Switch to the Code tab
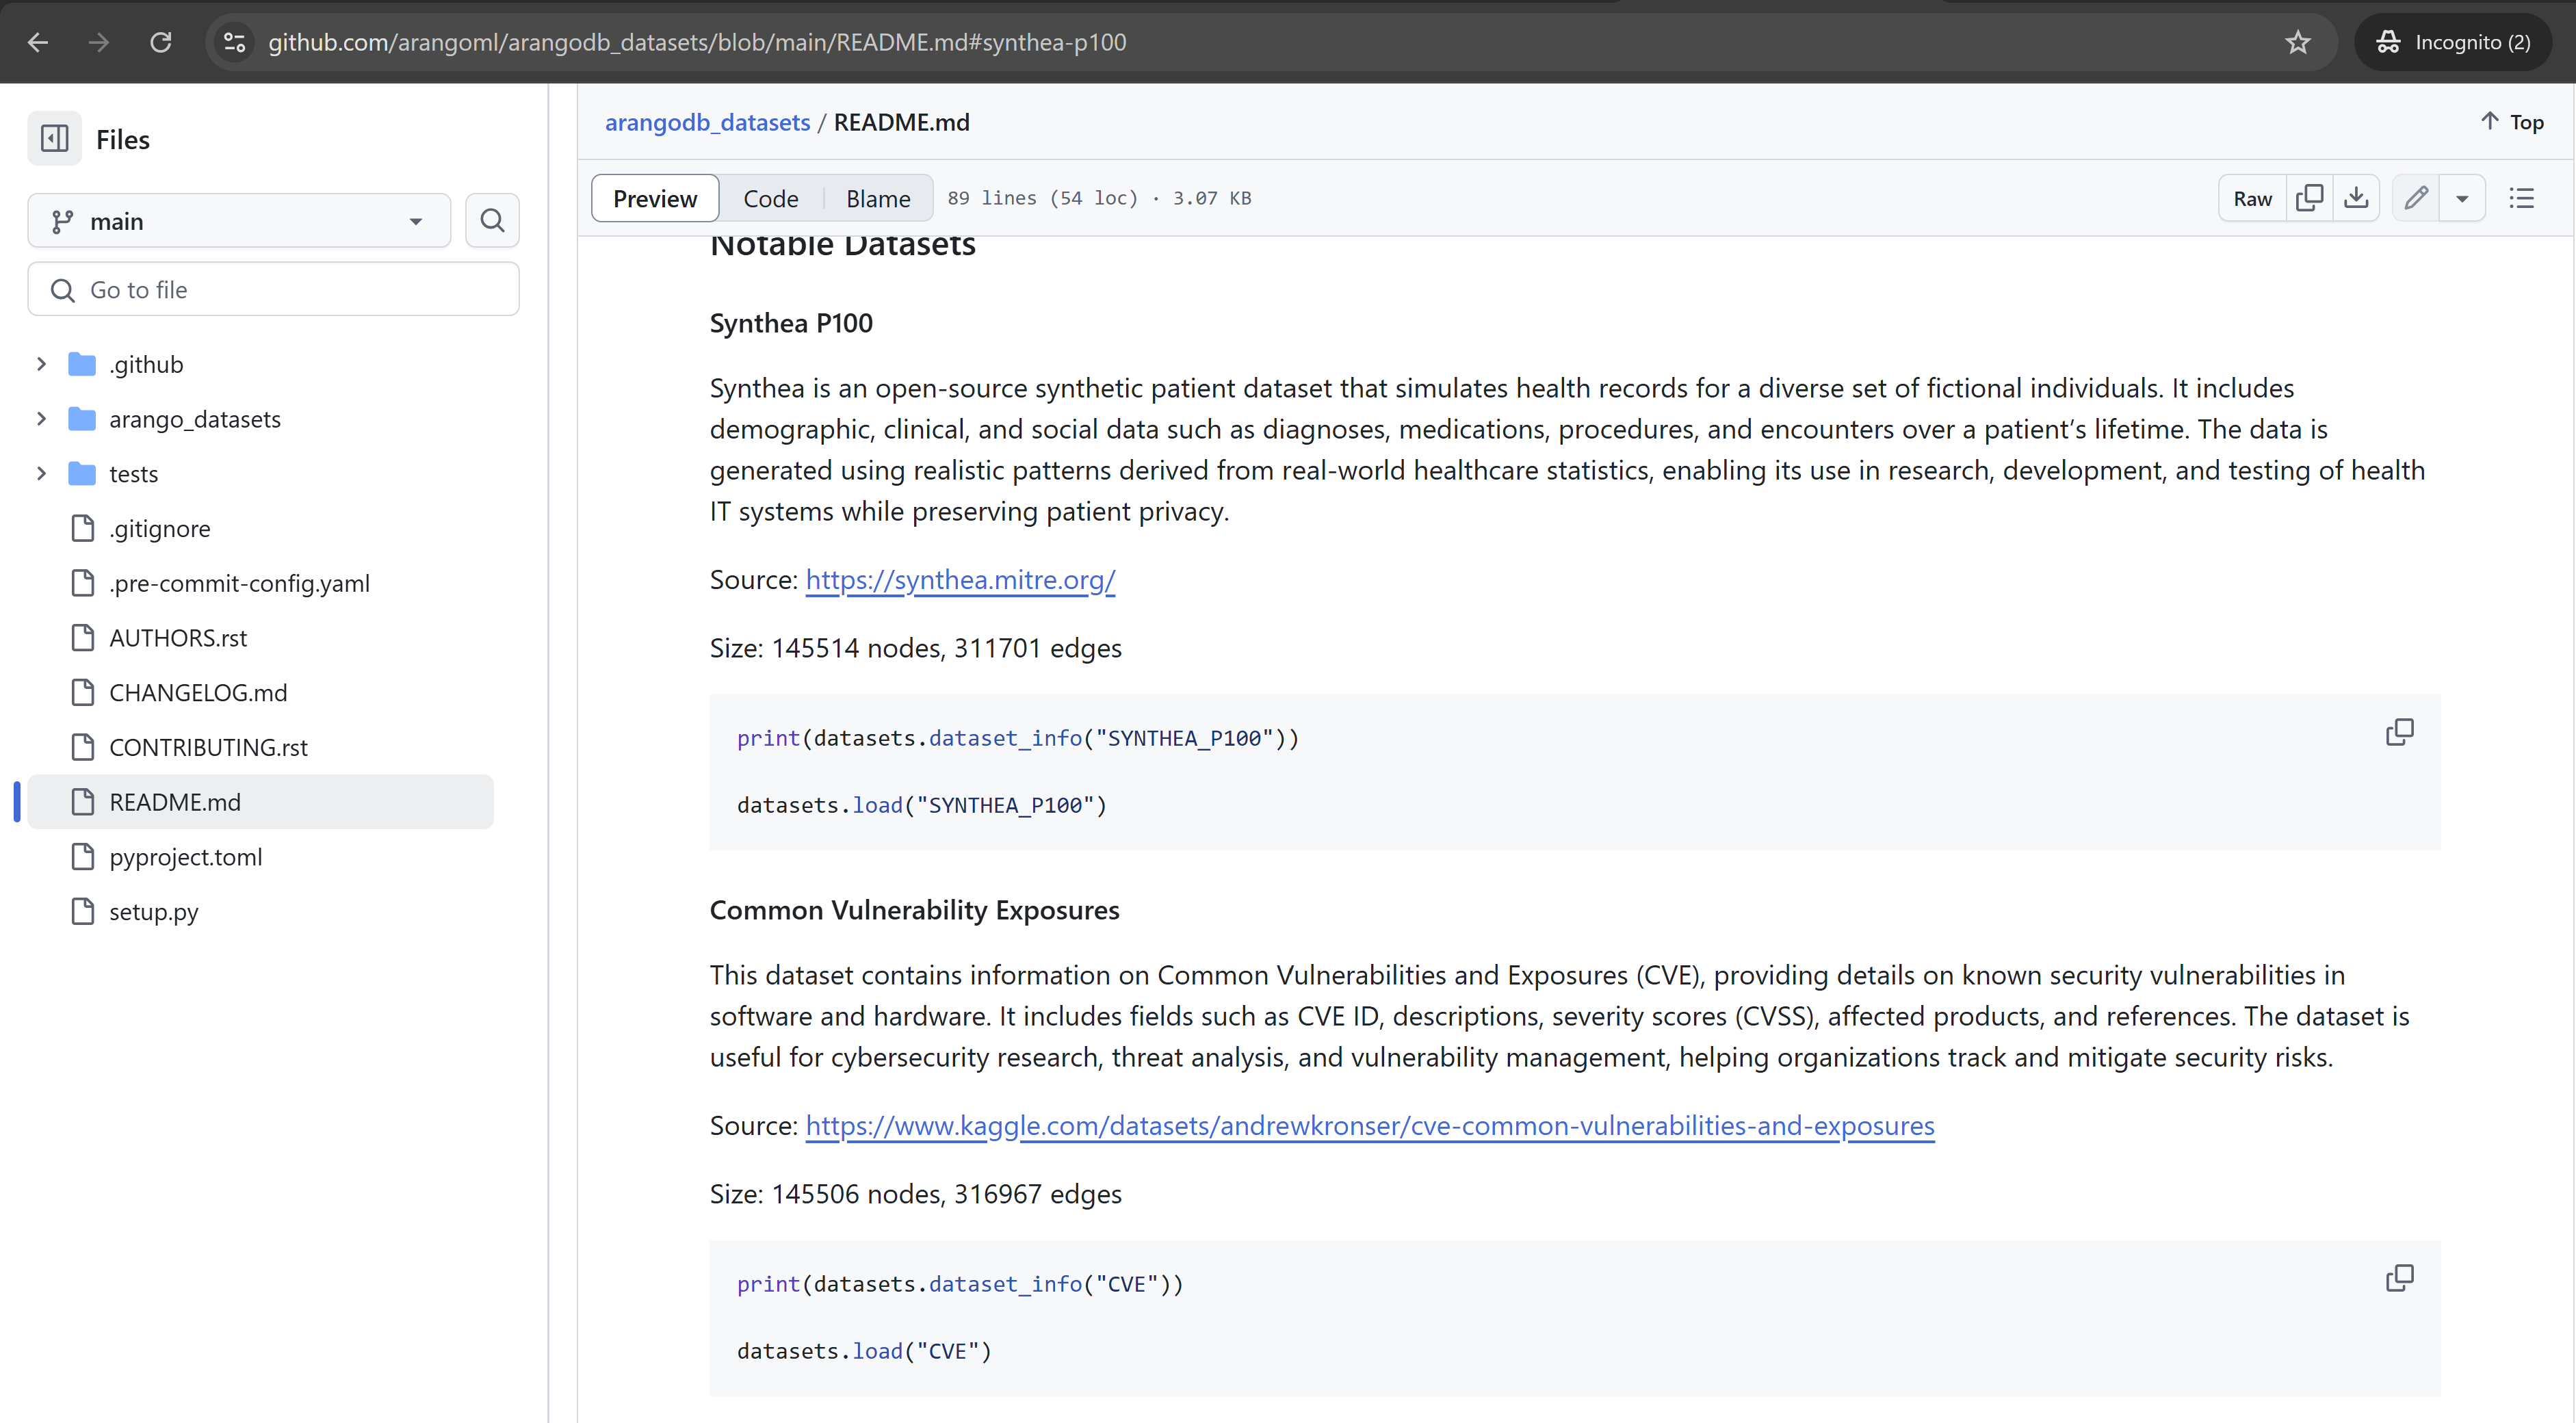The width and height of the screenshot is (2576, 1423). pyautogui.click(x=770, y=198)
